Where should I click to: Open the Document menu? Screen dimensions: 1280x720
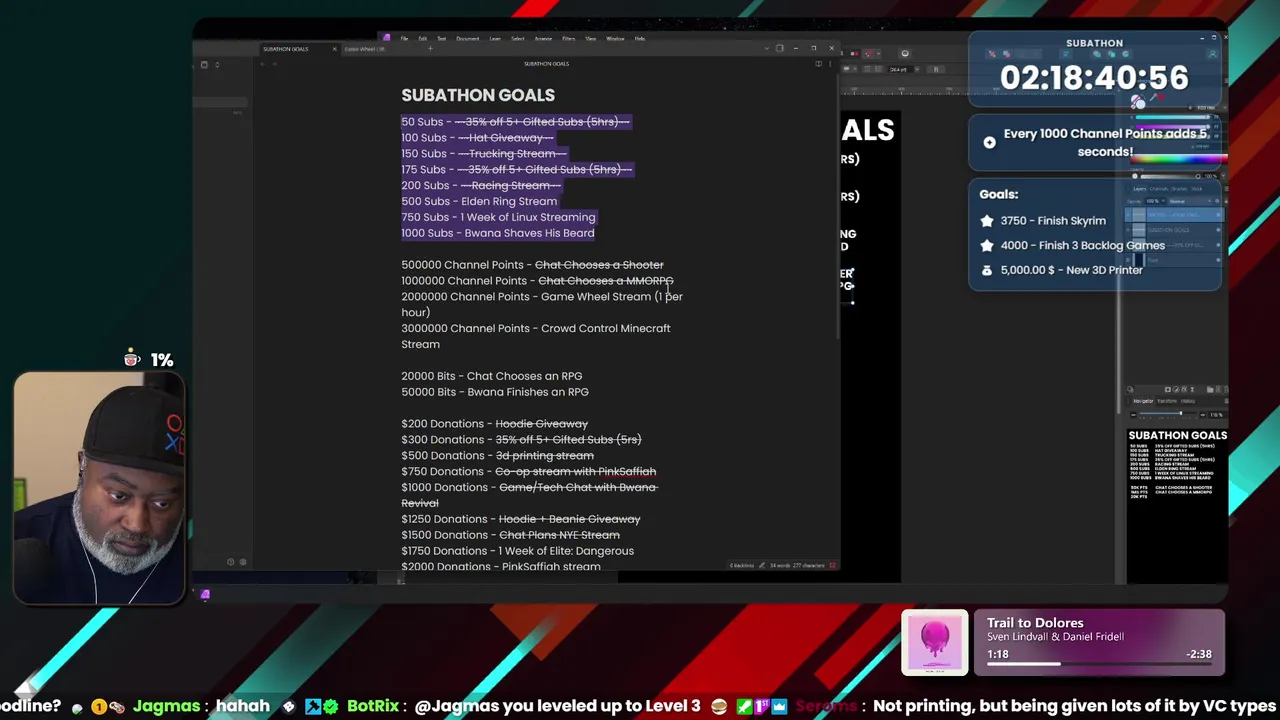pos(468,38)
